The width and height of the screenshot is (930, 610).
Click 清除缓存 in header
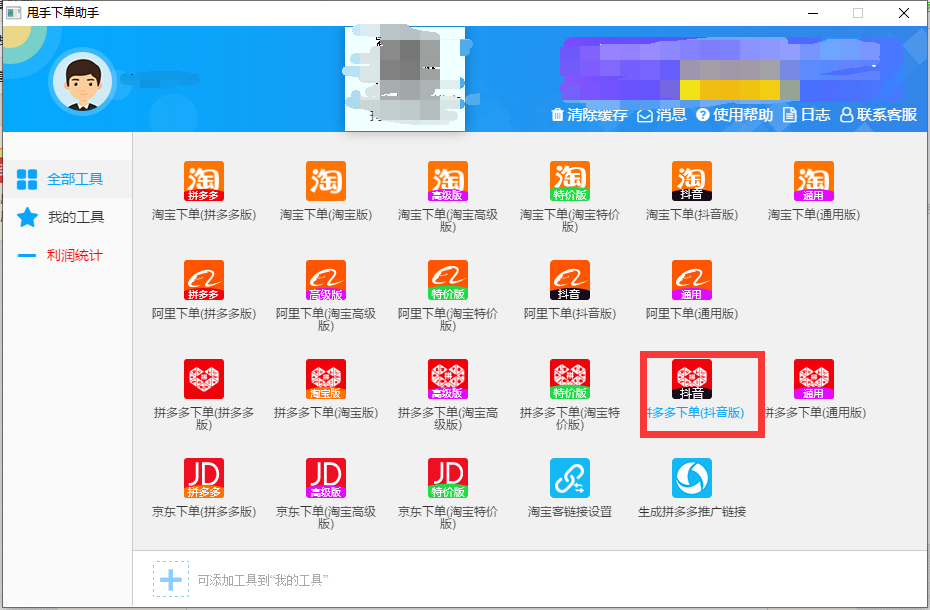coord(590,115)
